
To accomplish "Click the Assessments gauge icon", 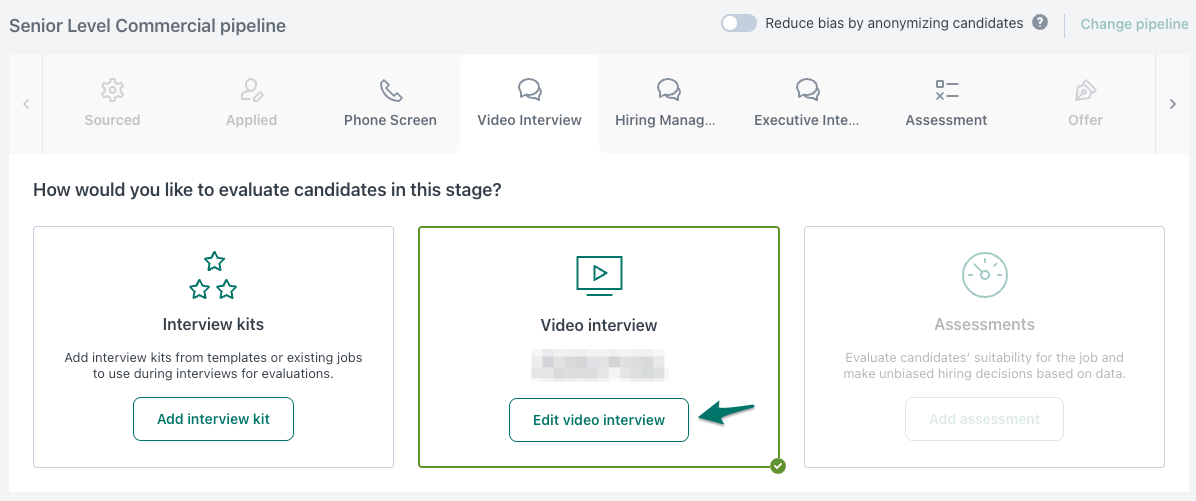I will point(984,274).
